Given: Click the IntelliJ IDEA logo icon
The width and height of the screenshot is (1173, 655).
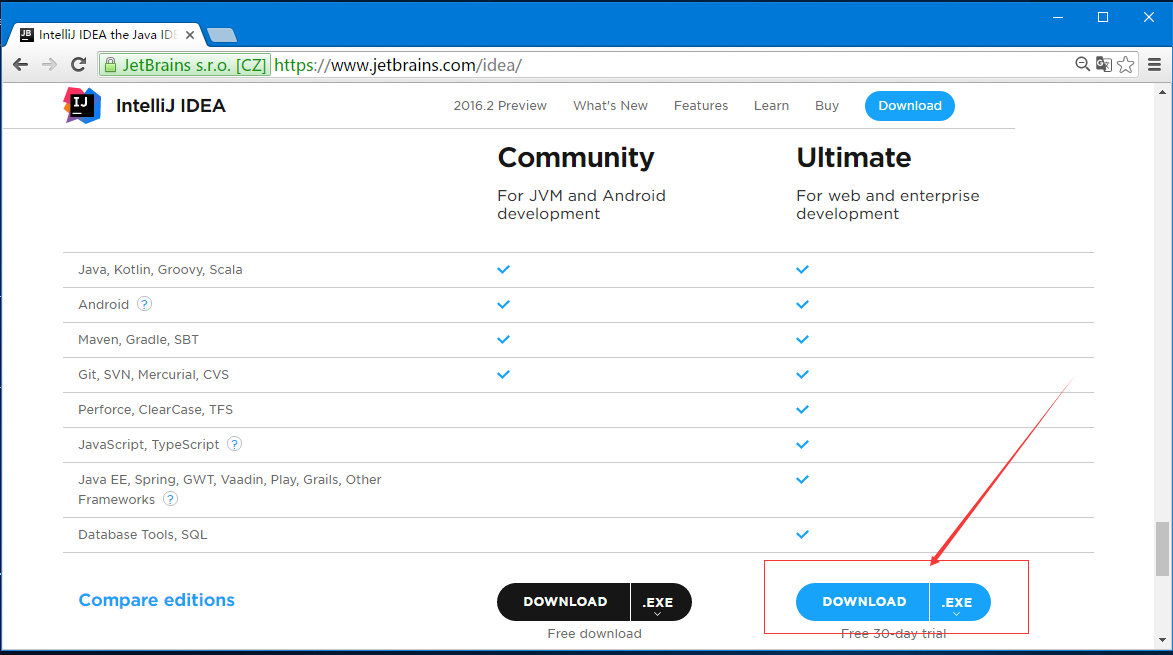Looking at the screenshot, I should [82, 105].
